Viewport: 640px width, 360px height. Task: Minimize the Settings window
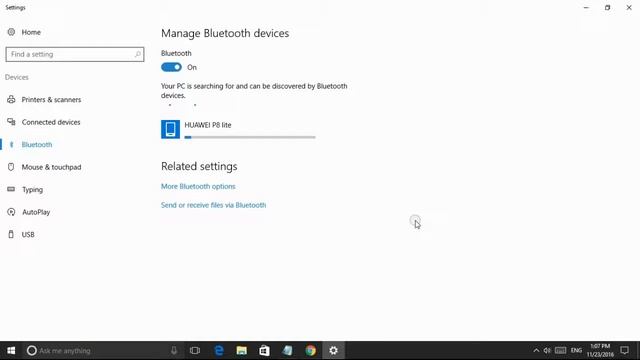coord(586,7)
